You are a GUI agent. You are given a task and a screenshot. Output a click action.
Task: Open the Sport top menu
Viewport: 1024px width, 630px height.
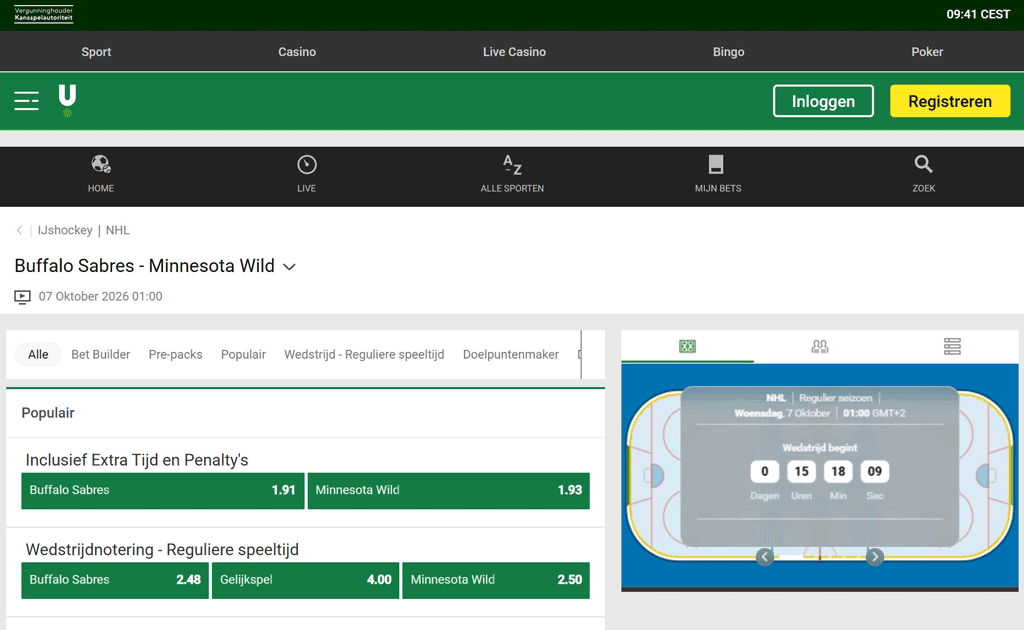point(96,52)
